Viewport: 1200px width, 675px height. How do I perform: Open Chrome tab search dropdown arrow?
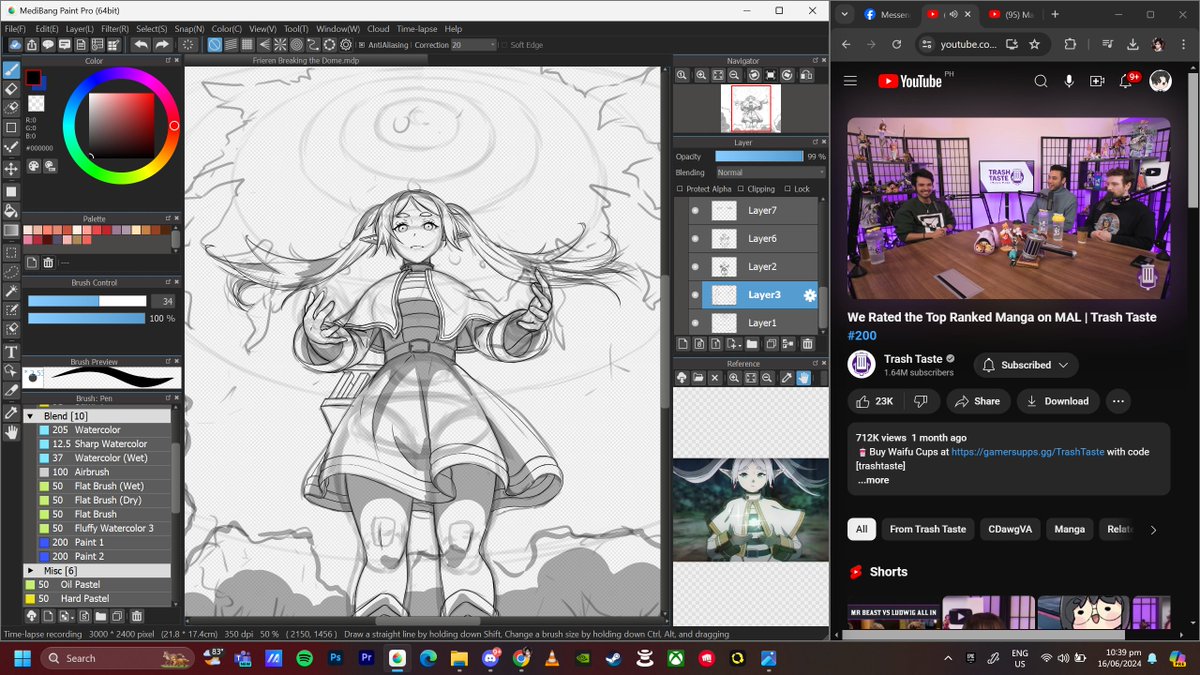(845, 14)
